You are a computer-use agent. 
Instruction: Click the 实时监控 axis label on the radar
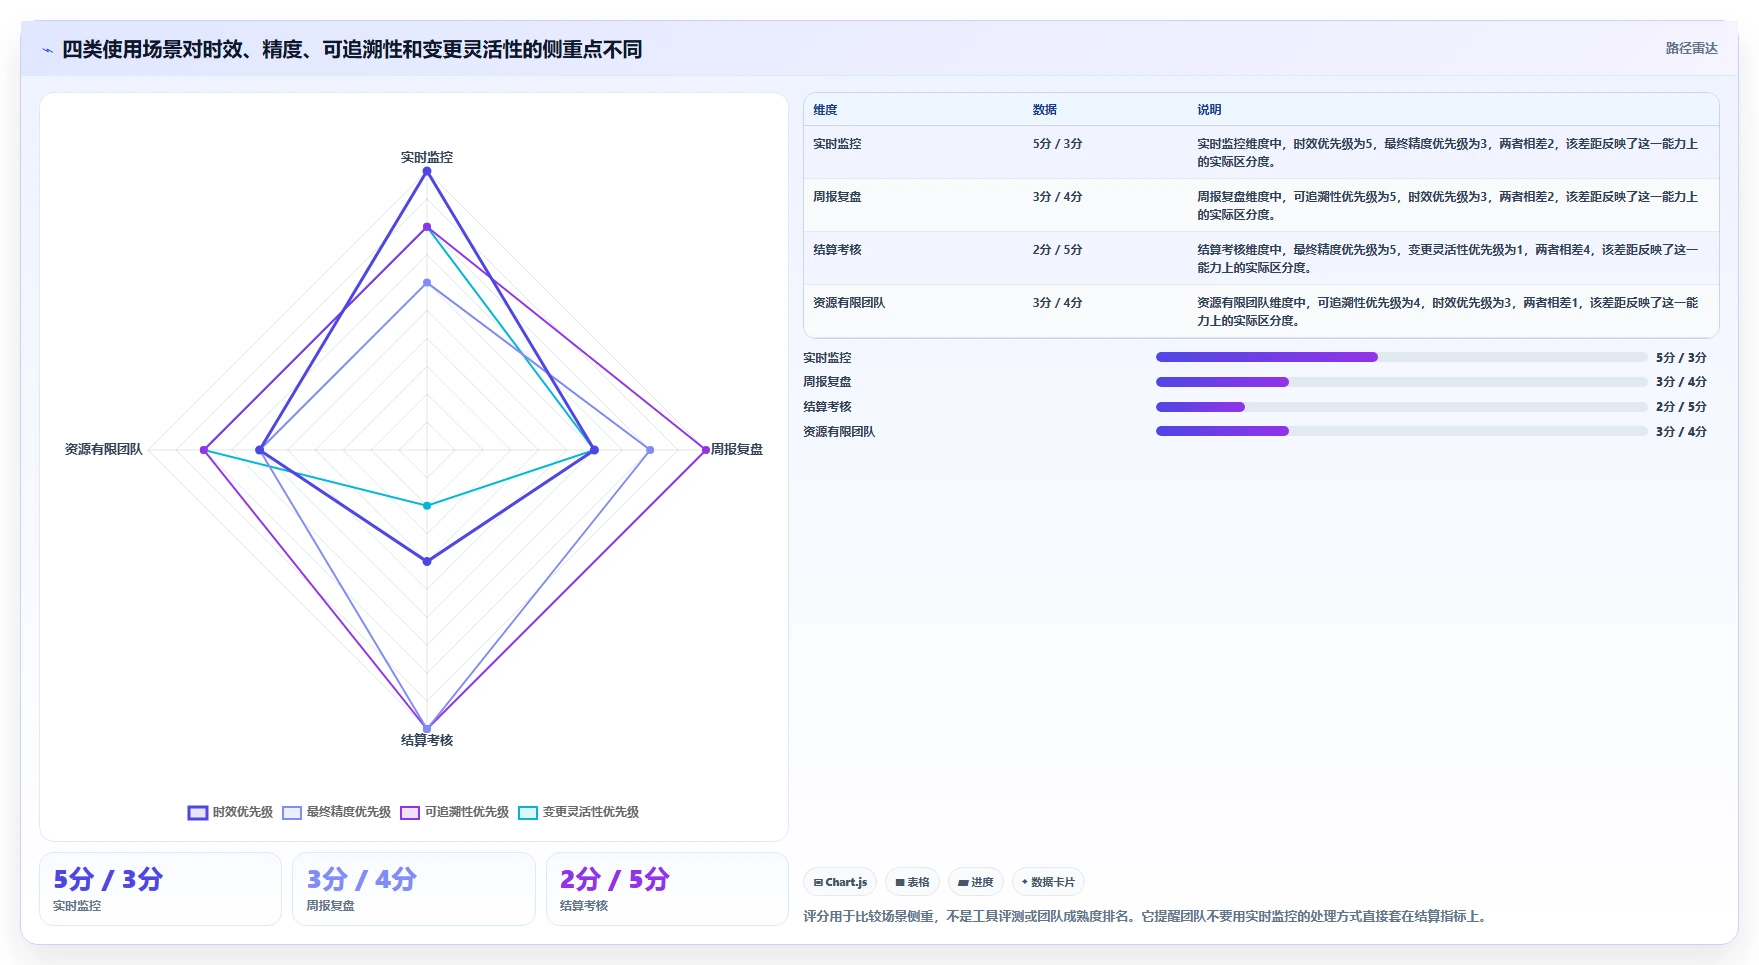tap(427, 157)
